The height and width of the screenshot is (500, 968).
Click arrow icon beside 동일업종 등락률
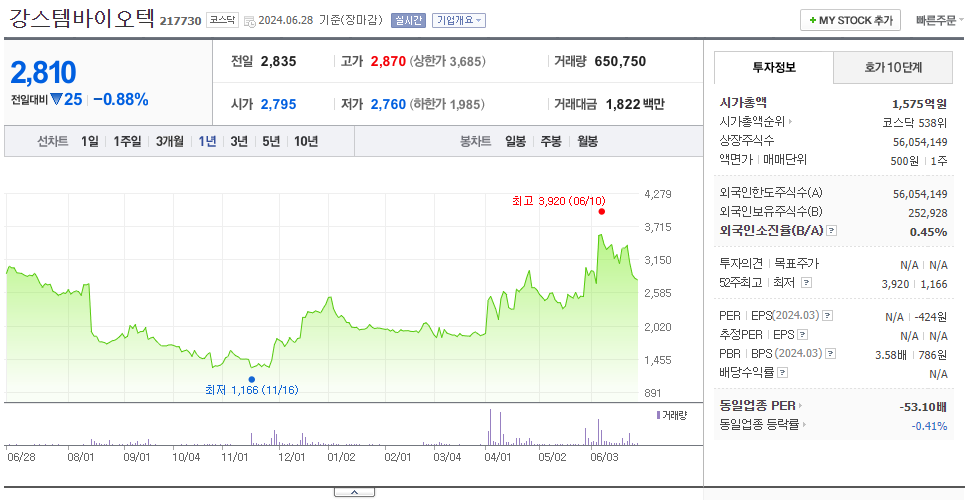[x=804, y=425]
